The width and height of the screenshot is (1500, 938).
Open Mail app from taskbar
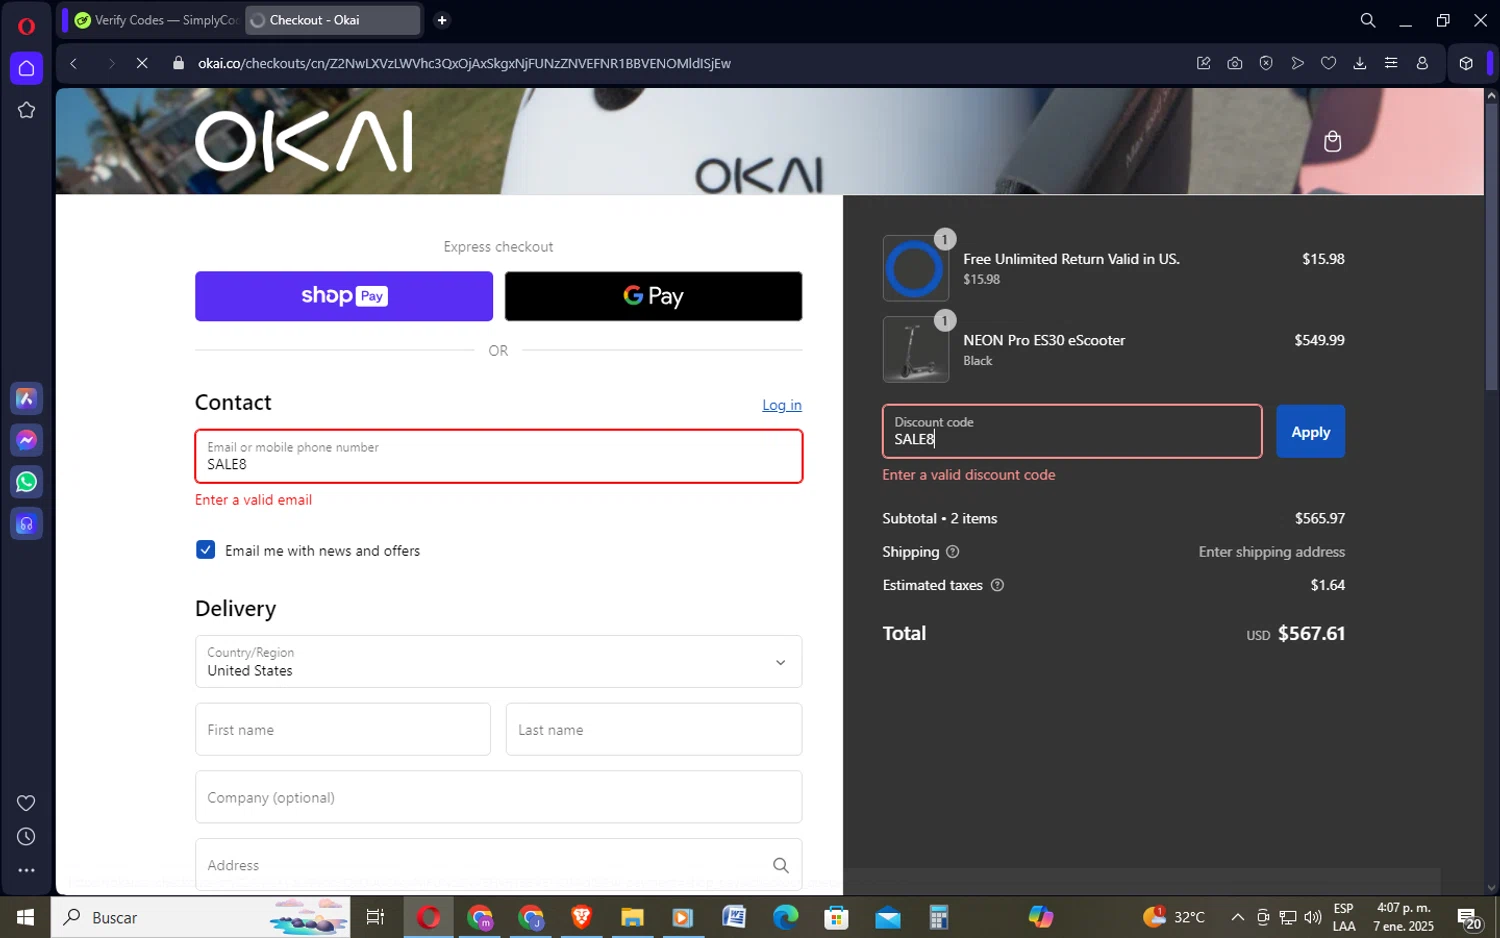point(887,917)
